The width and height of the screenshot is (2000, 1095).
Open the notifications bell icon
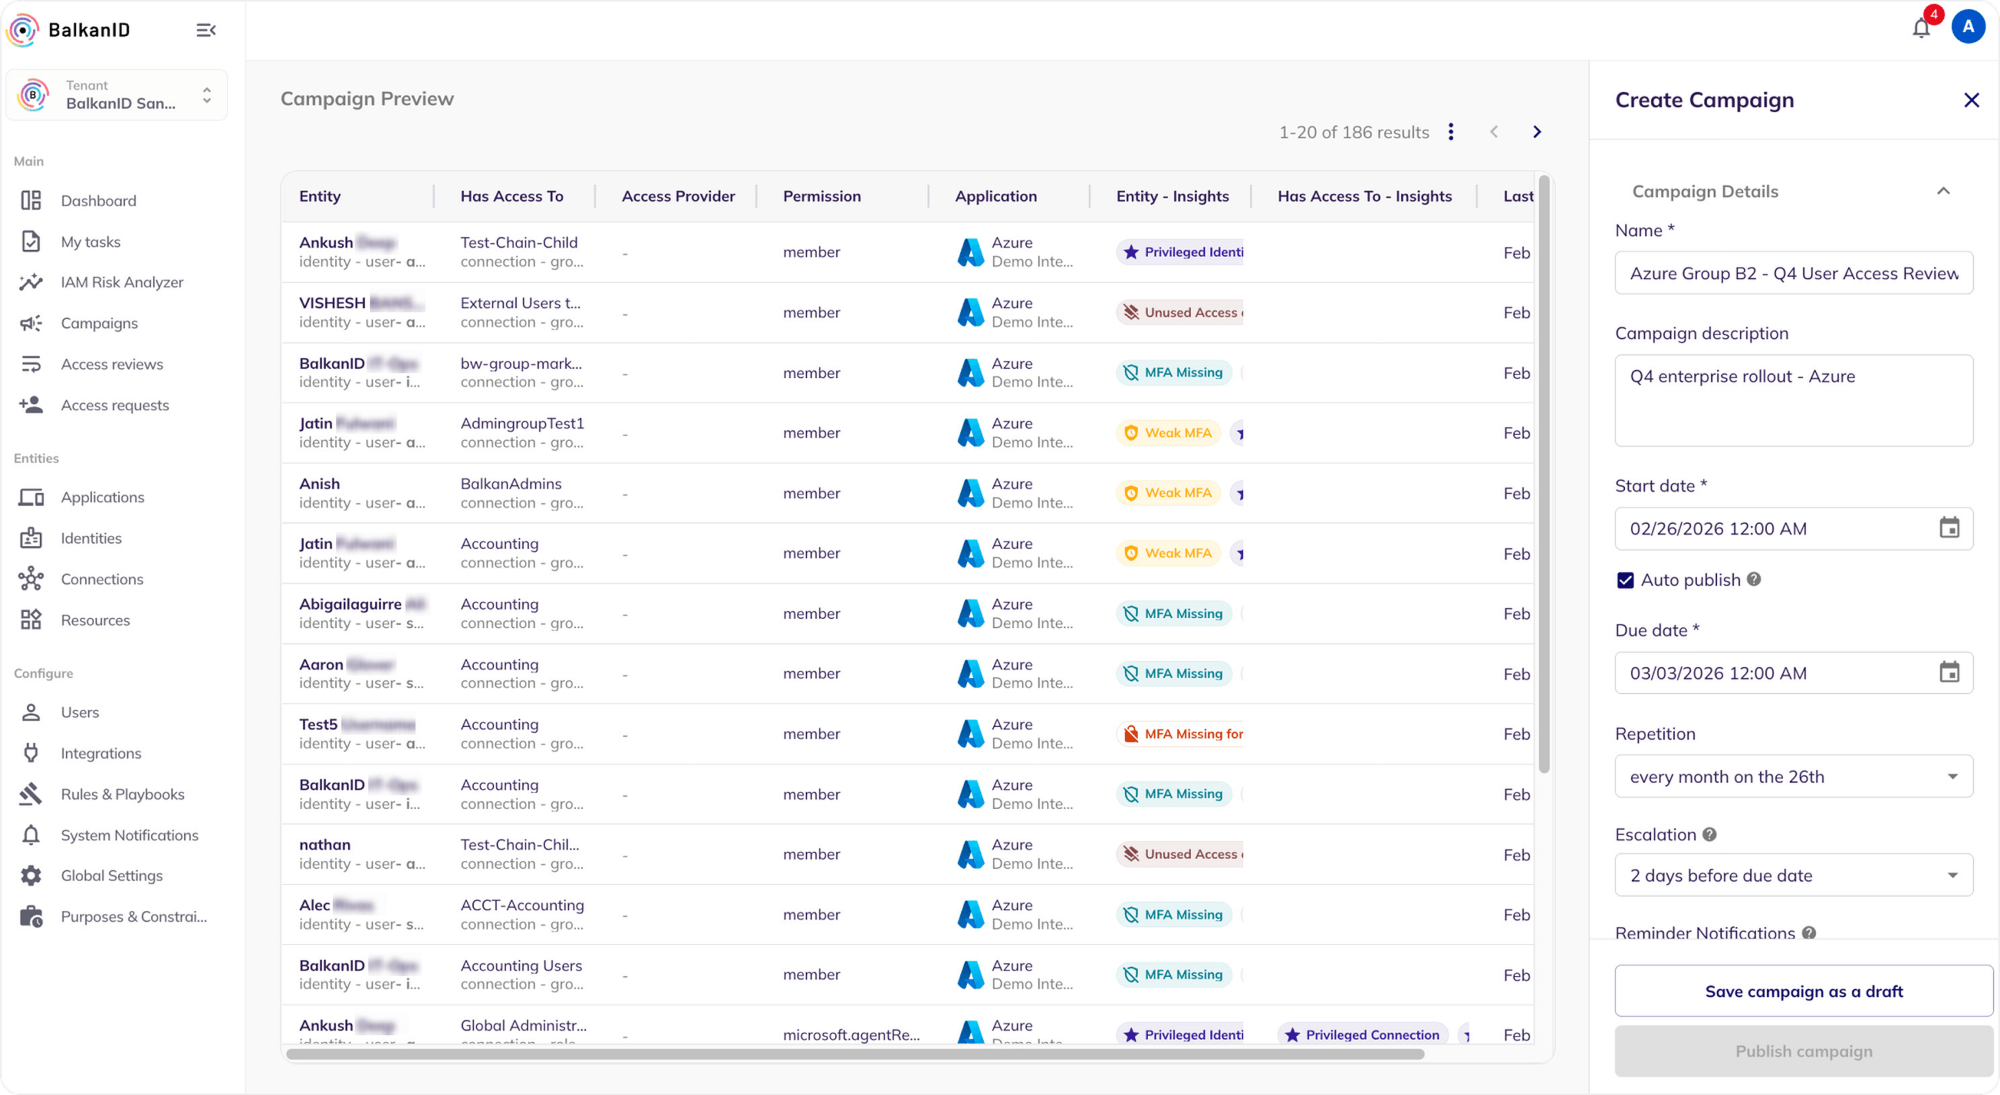(x=1921, y=28)
